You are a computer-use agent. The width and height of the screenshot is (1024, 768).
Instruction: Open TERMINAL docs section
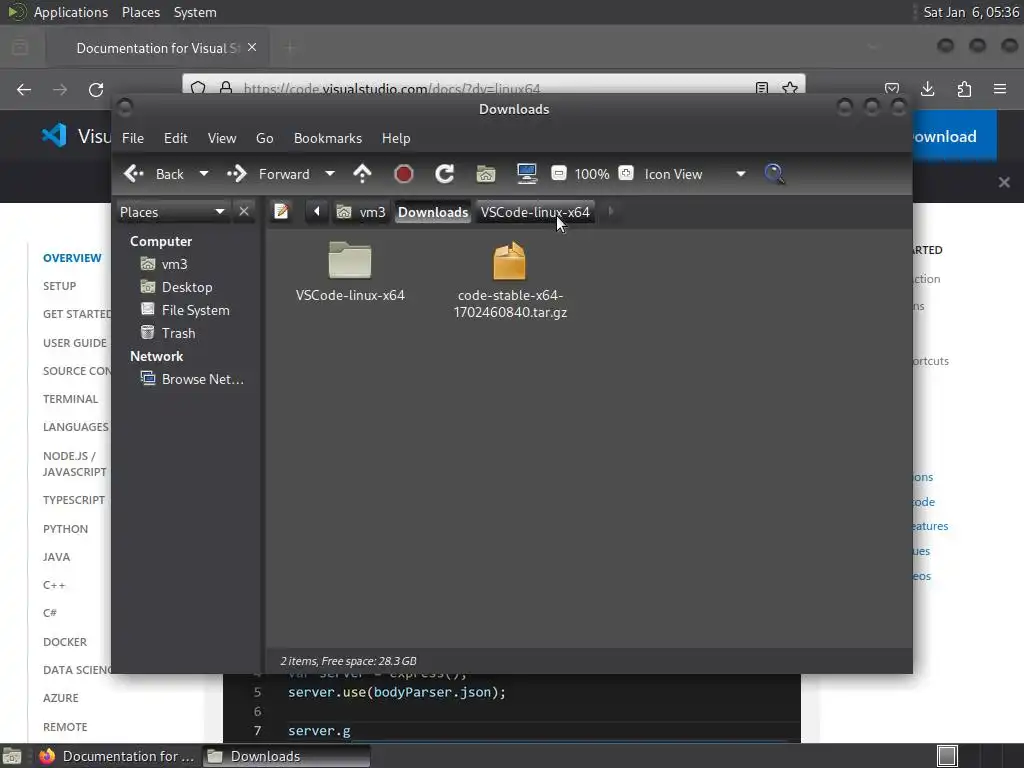pos(71,399)
